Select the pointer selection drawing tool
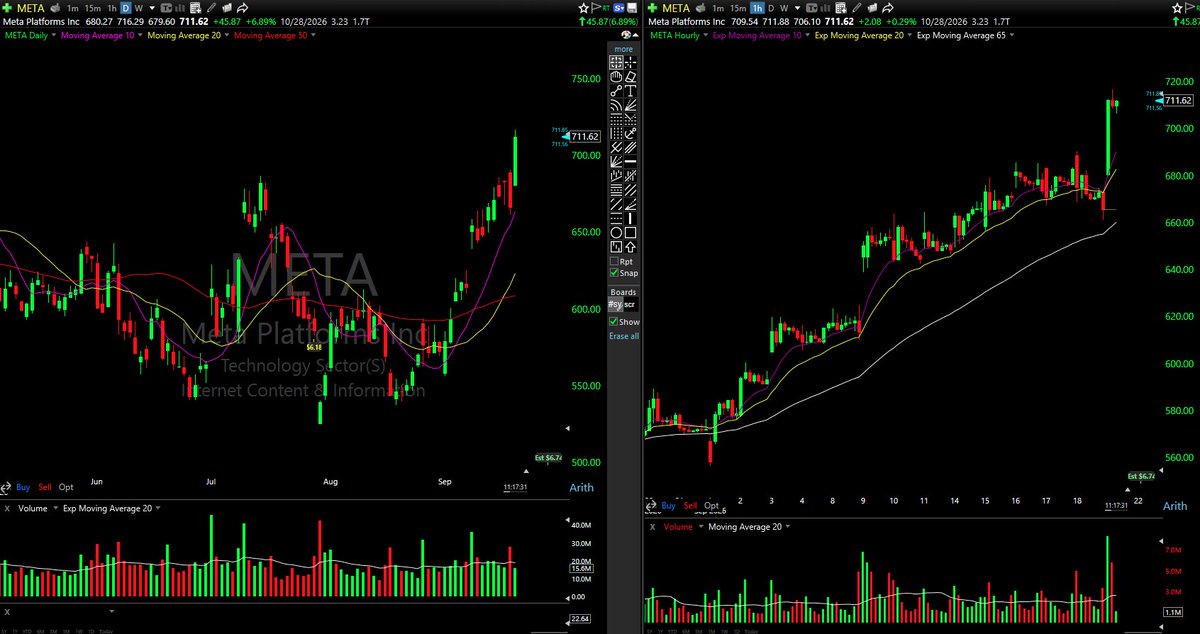Image resolution: width=1200 pixels, height=634 pixels. click(616, 62)
